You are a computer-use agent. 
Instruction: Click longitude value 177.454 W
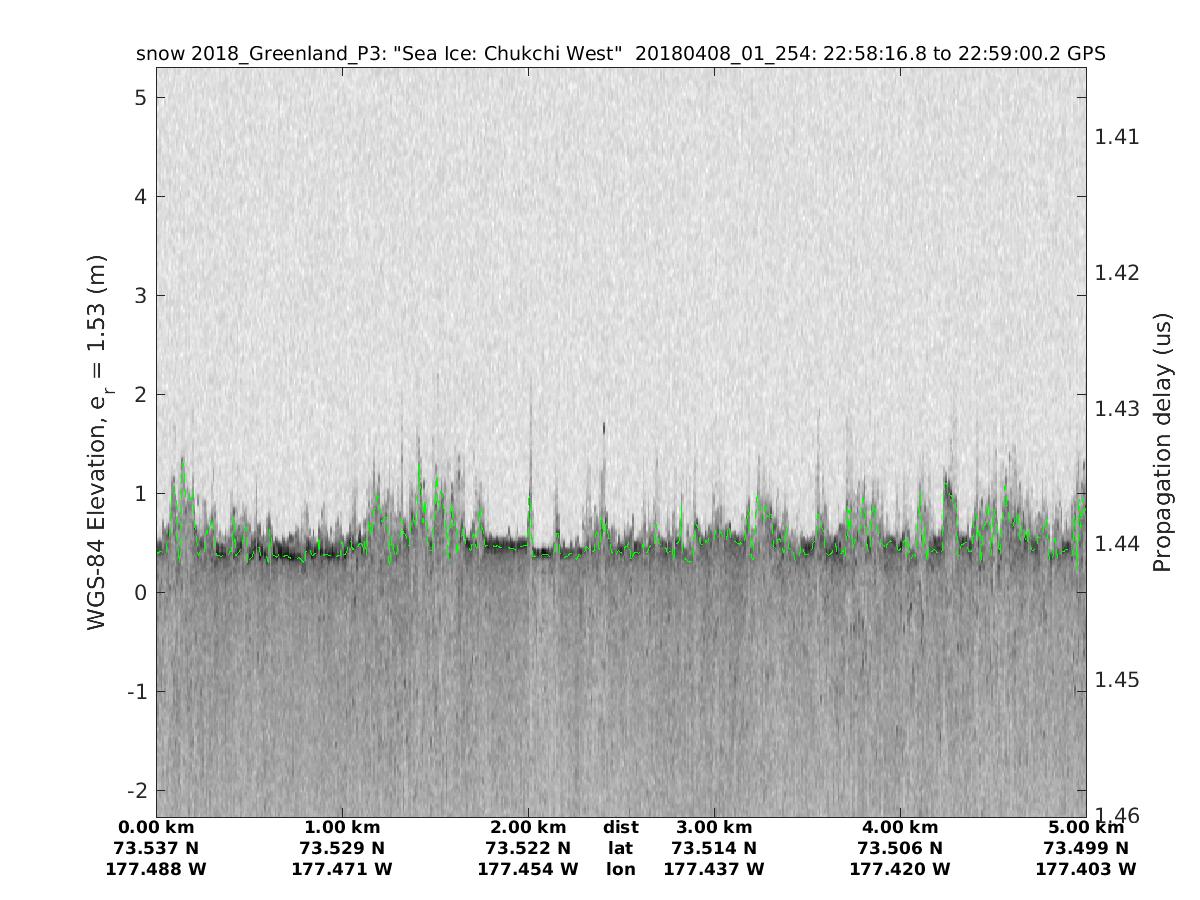pos(528,869)
